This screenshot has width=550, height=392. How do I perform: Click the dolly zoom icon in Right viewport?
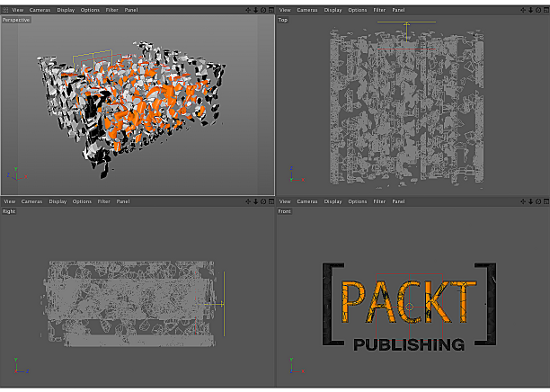(256, 201)
